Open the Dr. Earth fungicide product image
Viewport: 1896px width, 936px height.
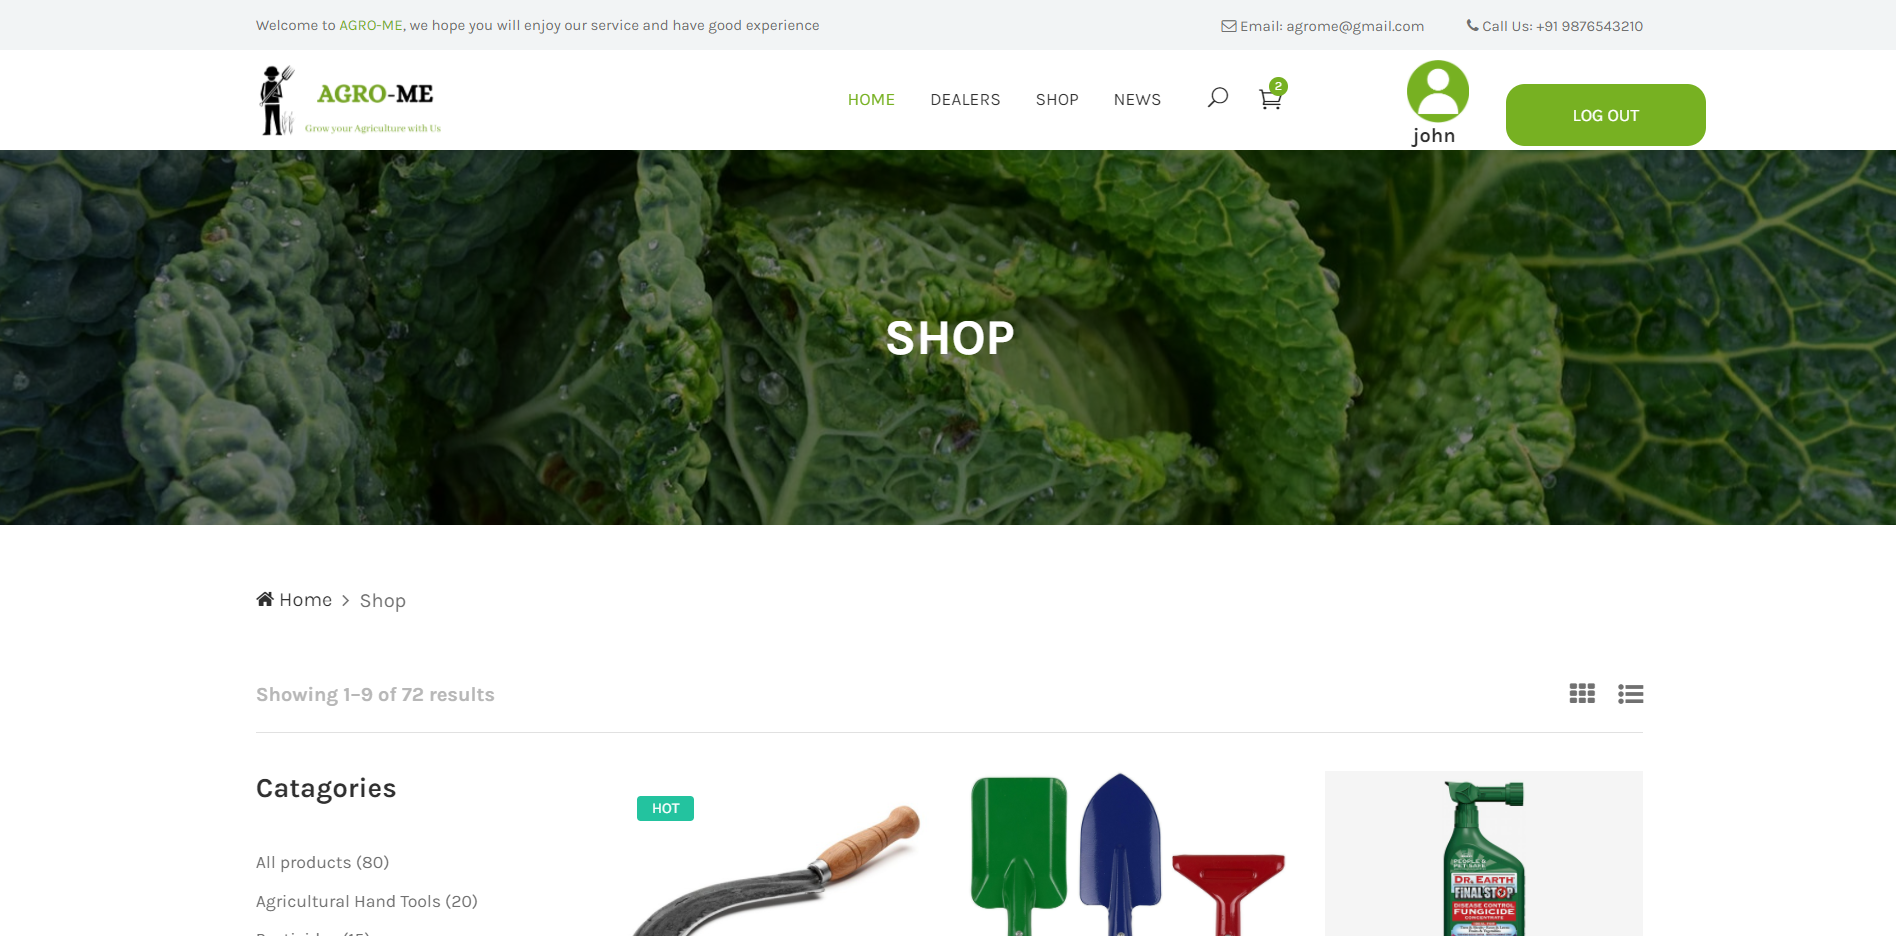coord(1484,854)
